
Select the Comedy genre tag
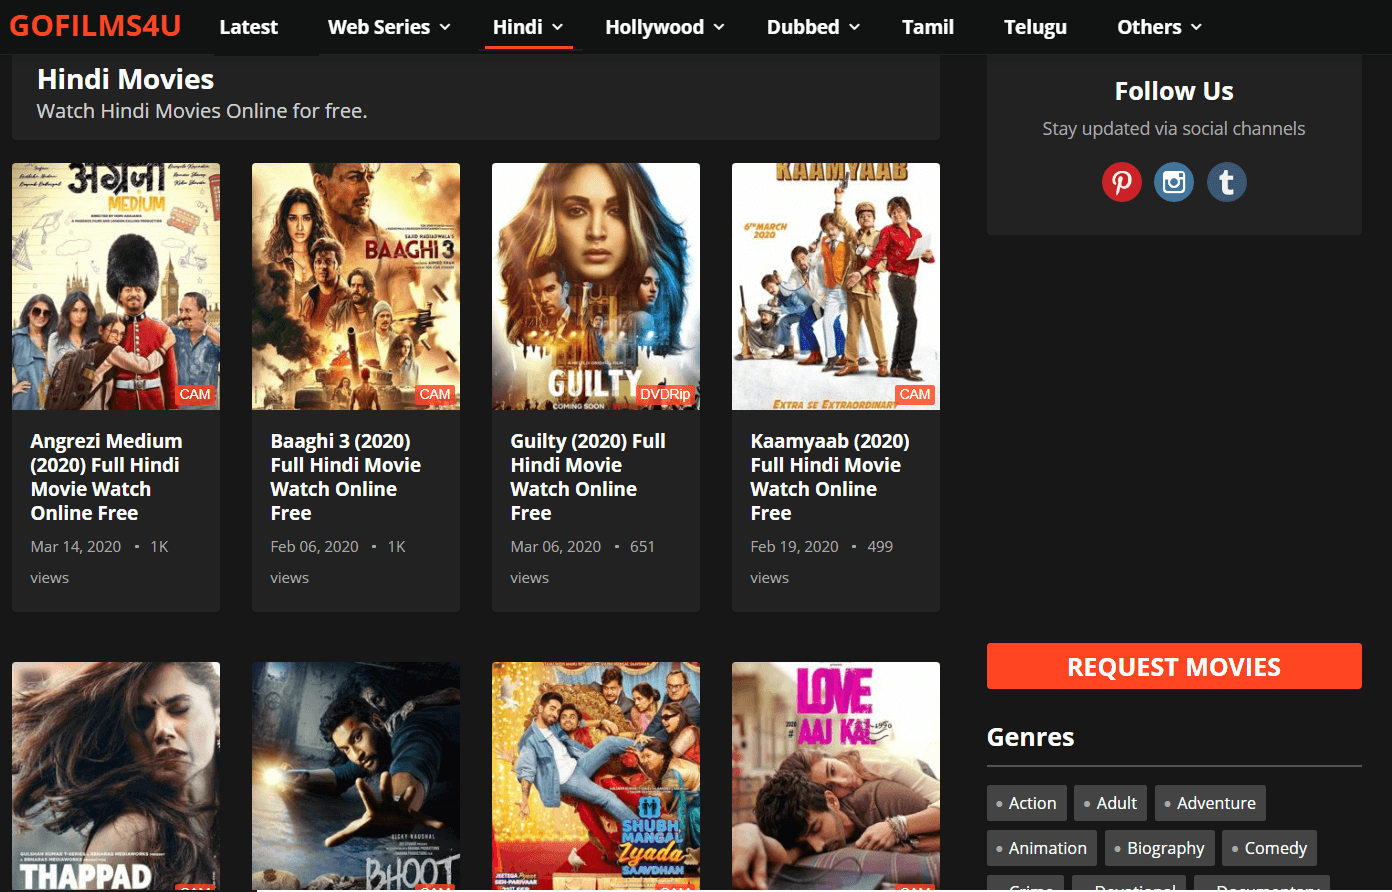[x=1269, y=847]
